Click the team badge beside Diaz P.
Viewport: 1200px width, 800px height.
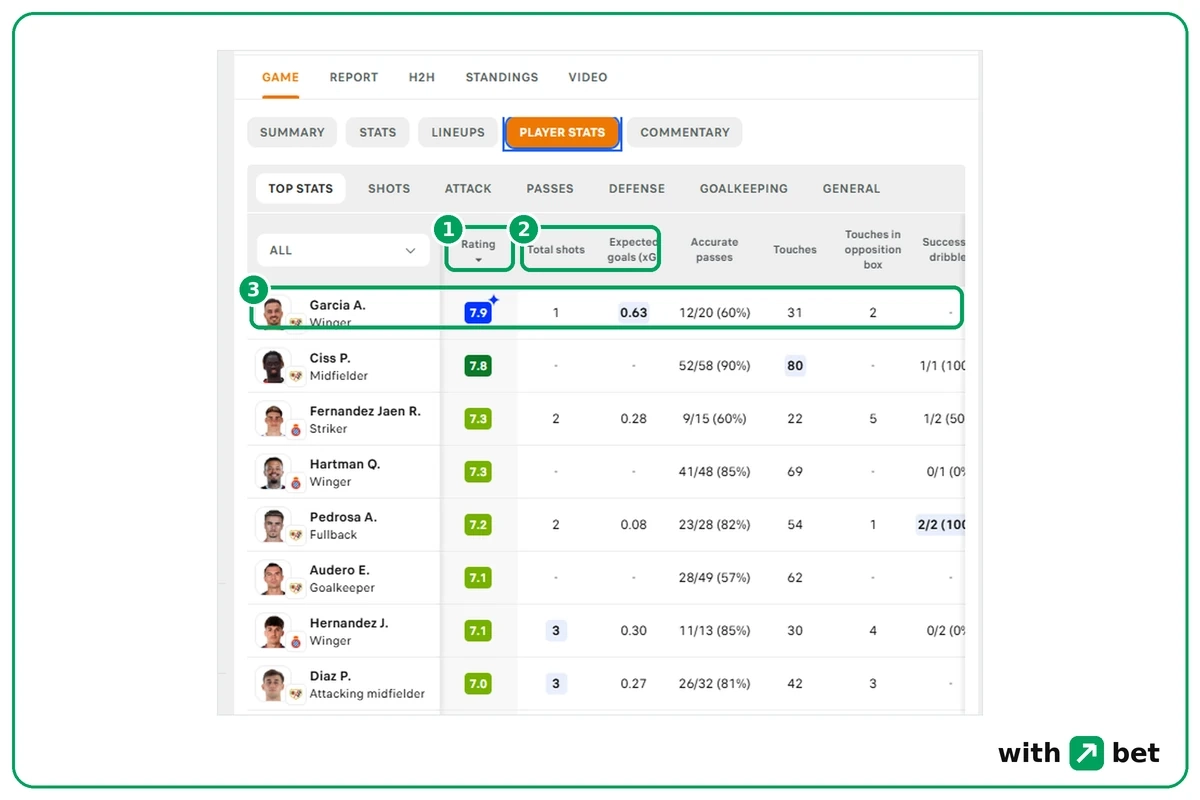coord(296,695)
